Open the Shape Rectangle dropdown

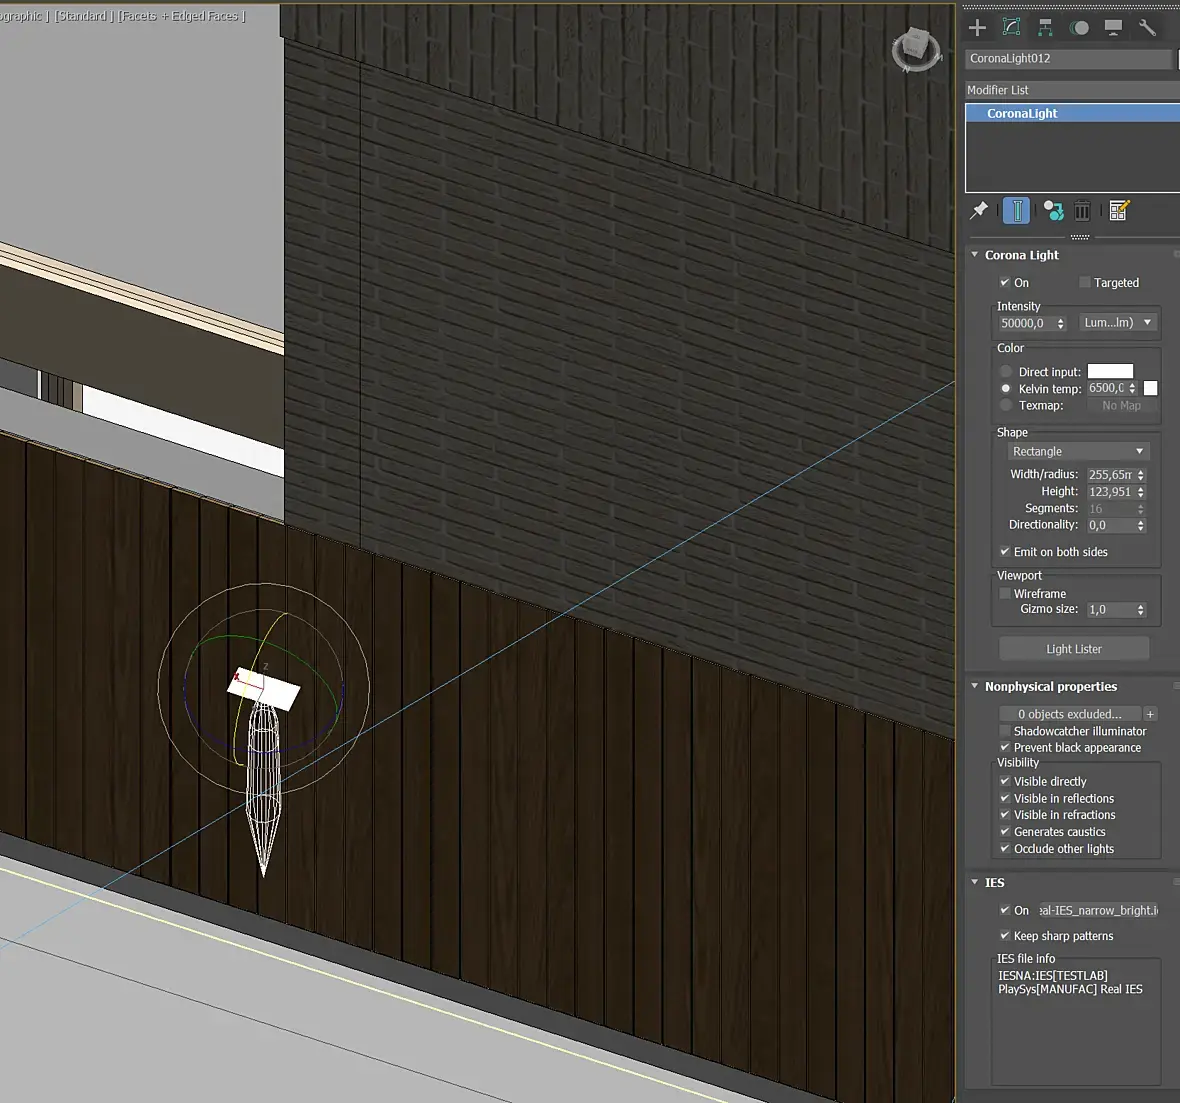pos(1077,451)
